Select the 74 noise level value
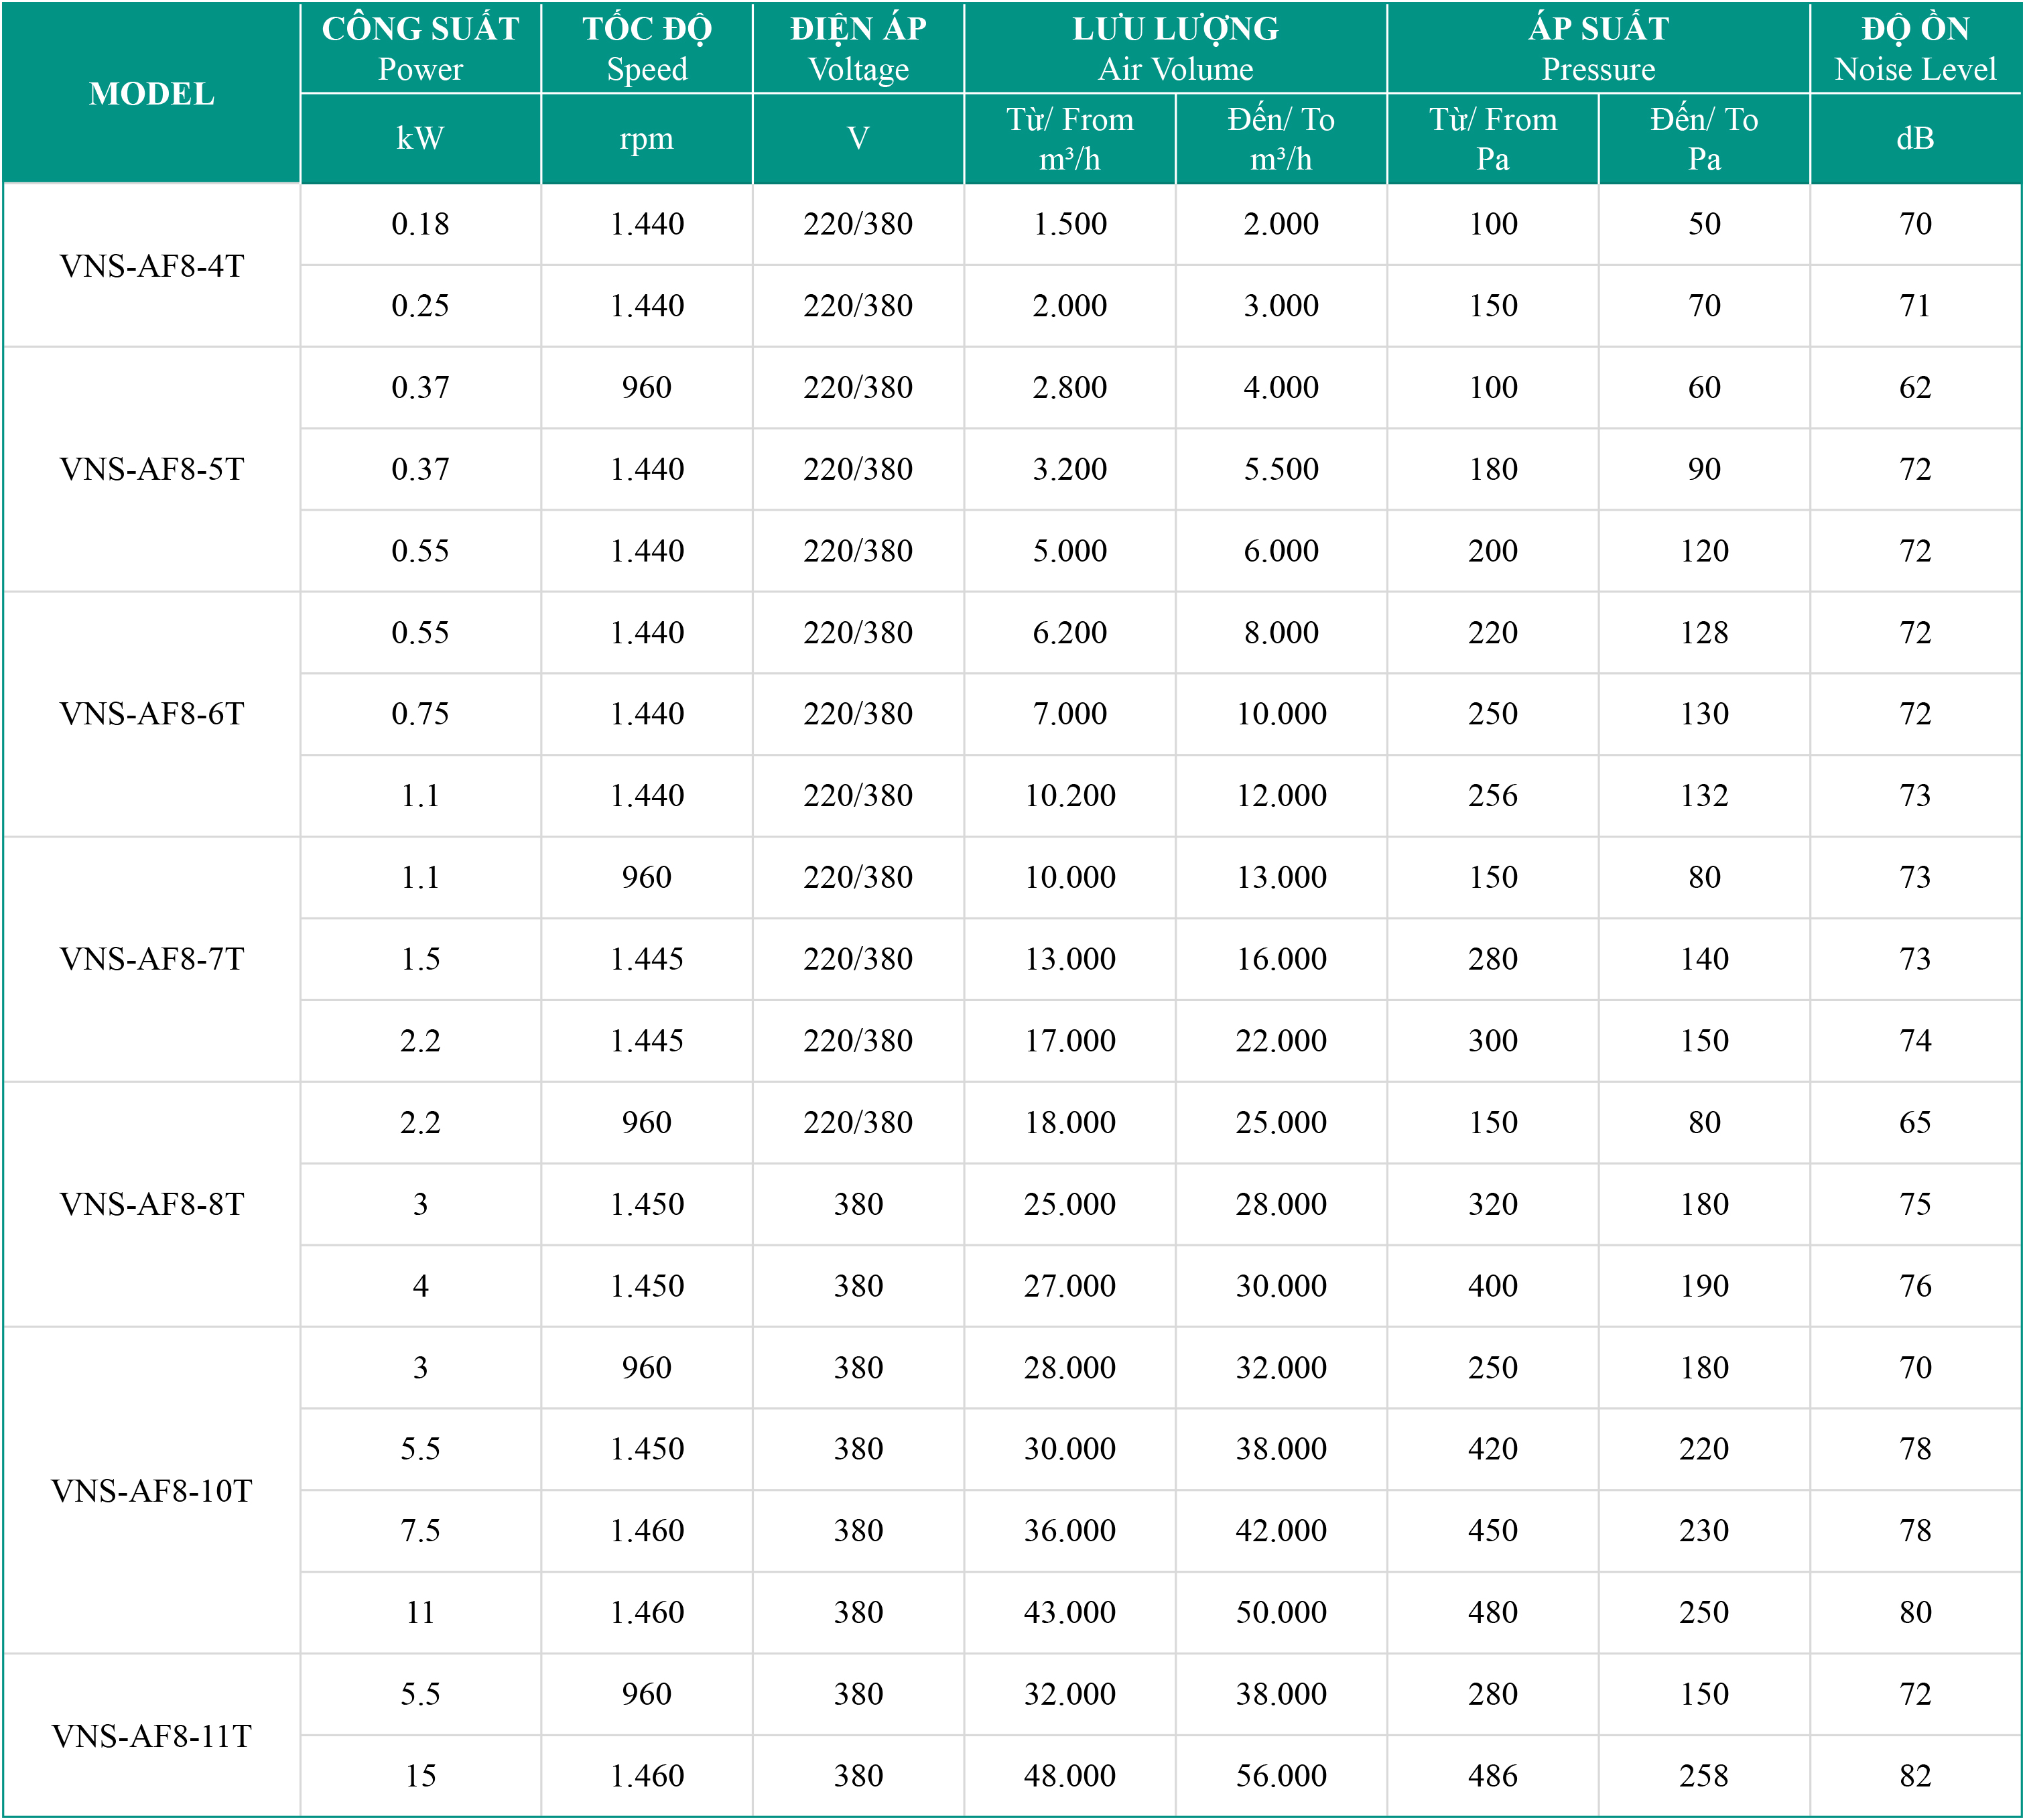 point(1915,1041)
